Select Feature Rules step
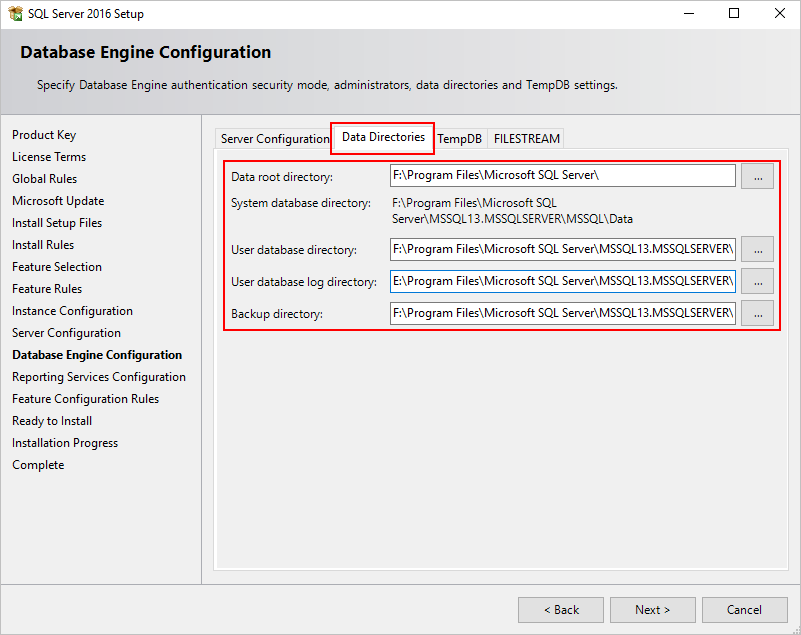This screenshot has width=801, height=635. pyautogui.click(x=47, y=289)
